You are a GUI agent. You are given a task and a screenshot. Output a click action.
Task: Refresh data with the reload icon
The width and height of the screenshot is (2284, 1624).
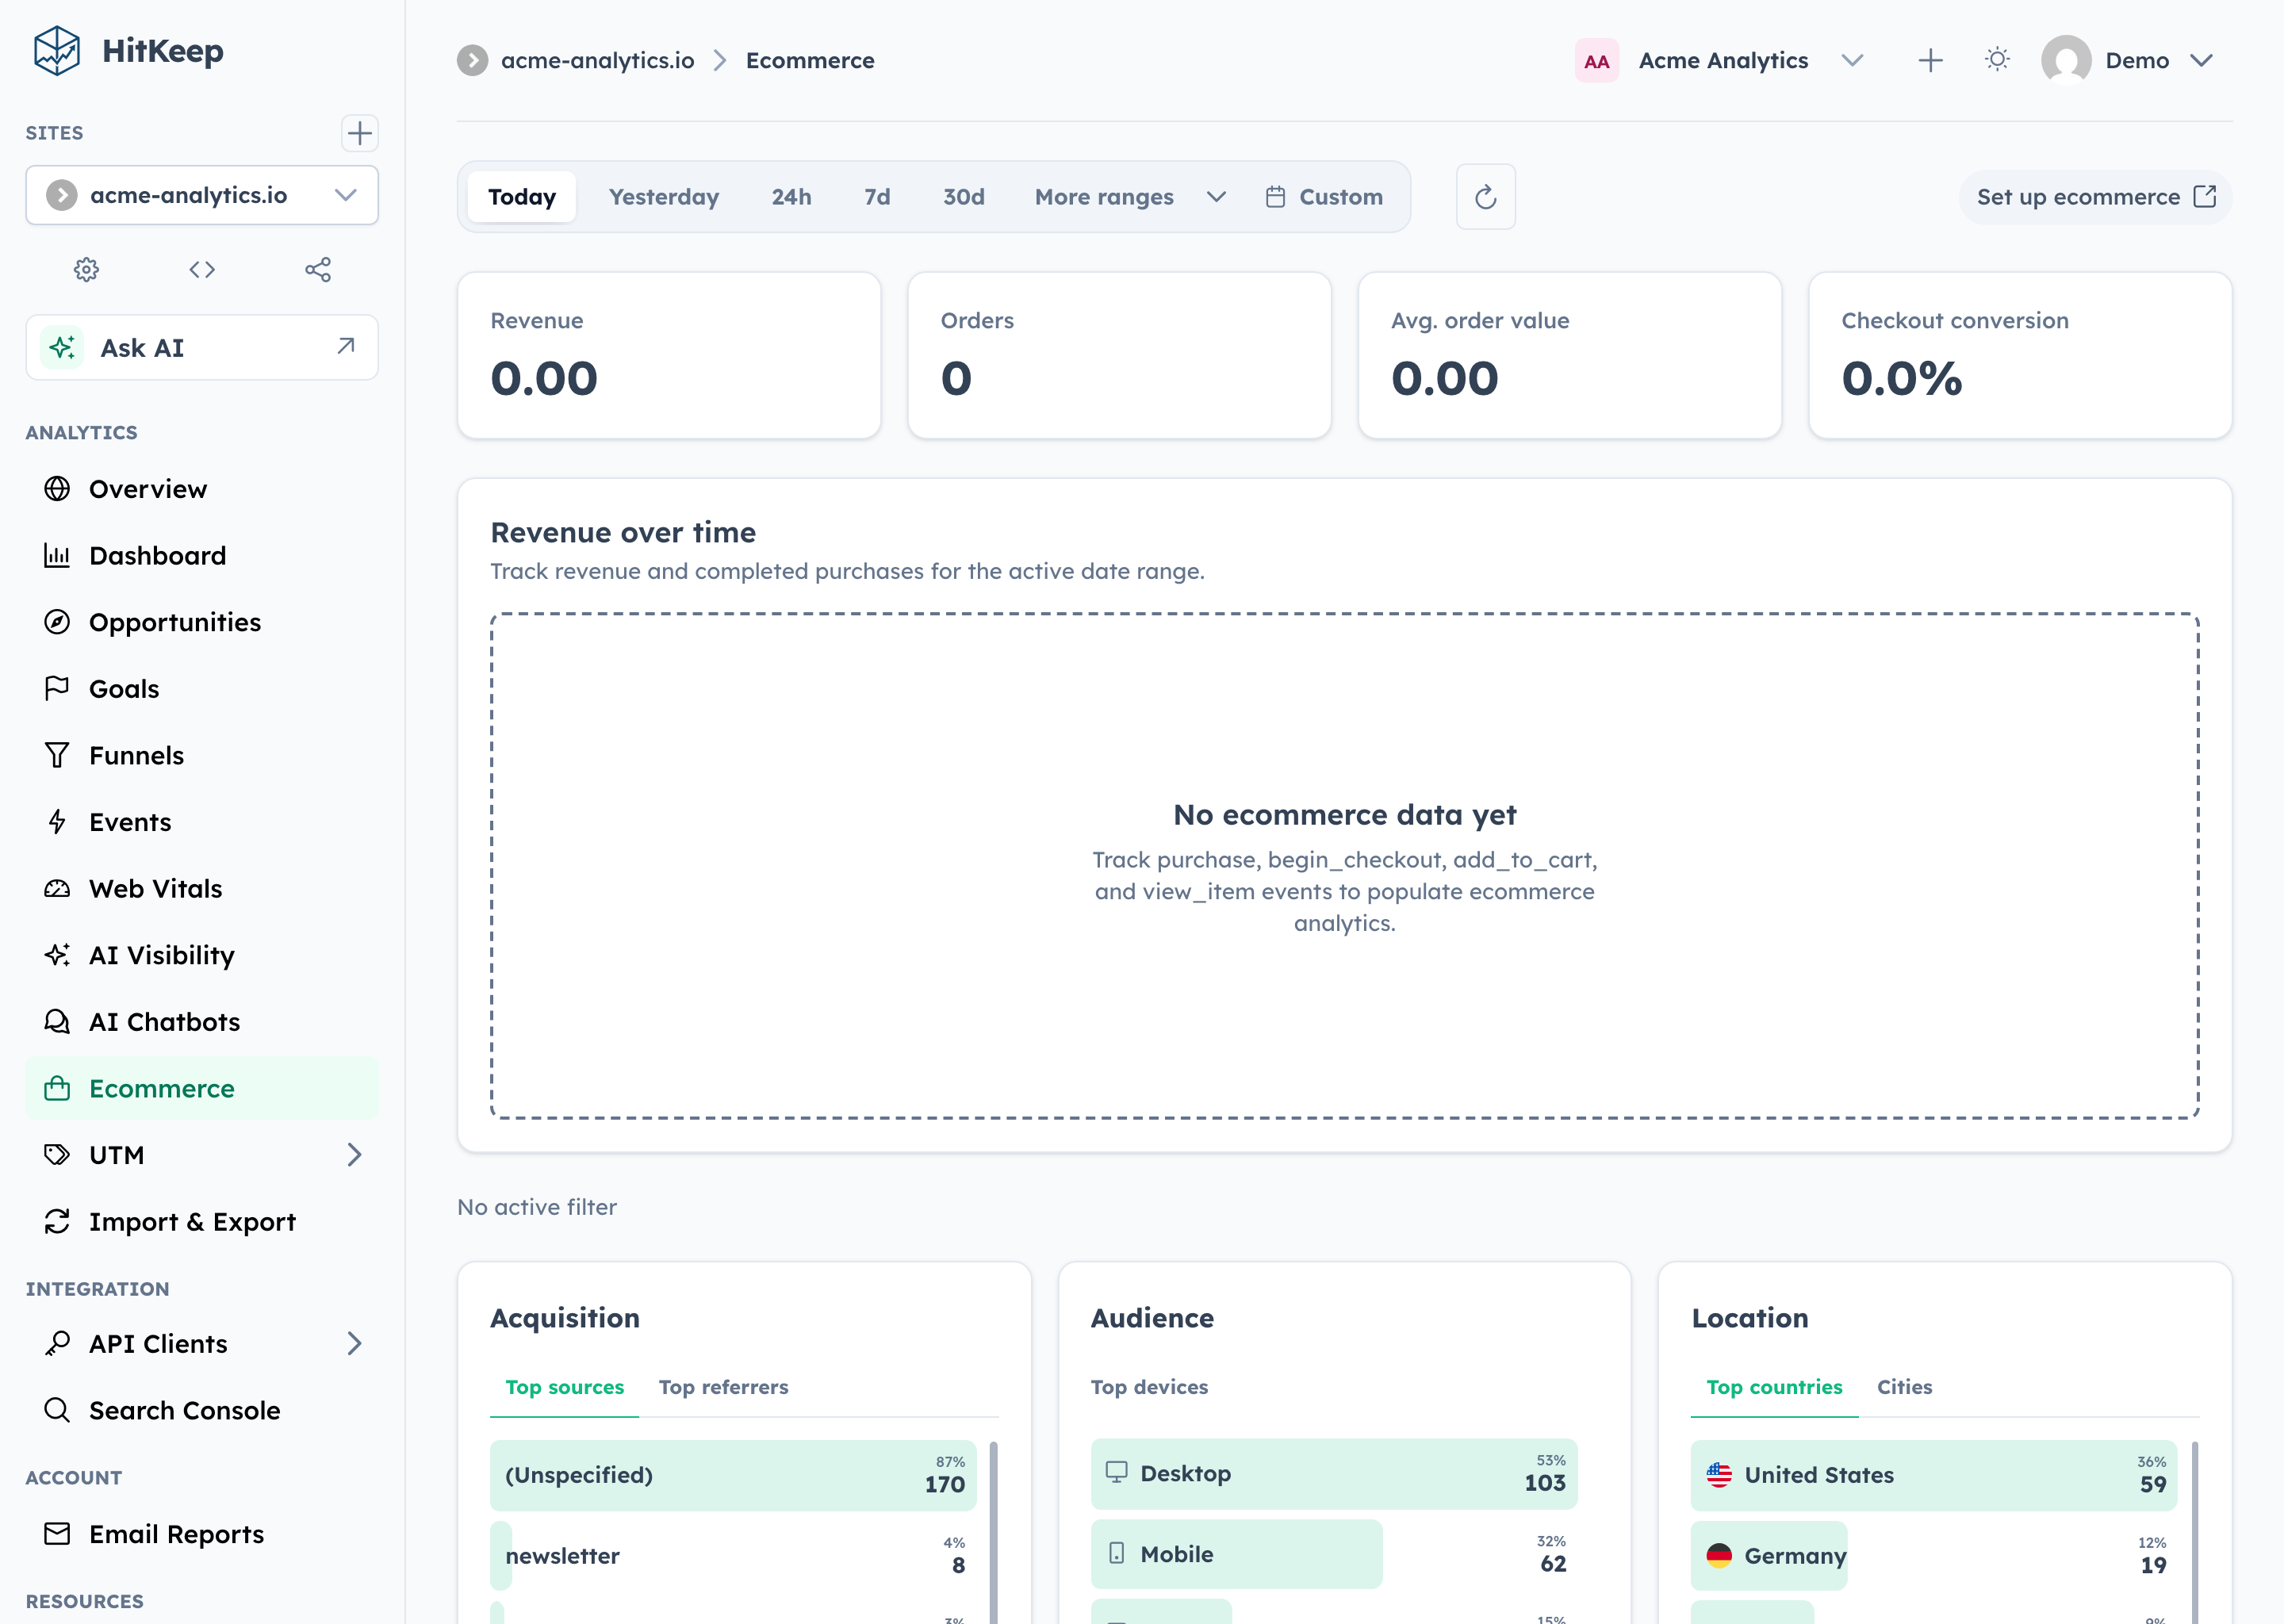click(x=1486, y=197)
